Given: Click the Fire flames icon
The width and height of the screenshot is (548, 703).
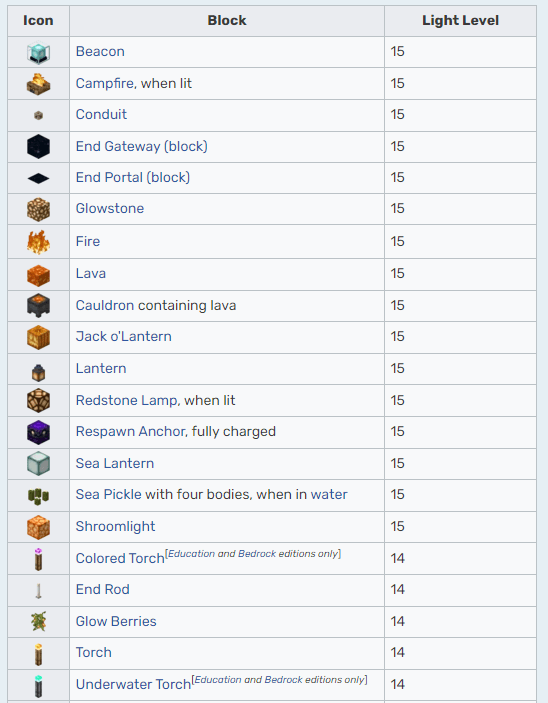Looking at the screenshot, I should coord(38,242).
